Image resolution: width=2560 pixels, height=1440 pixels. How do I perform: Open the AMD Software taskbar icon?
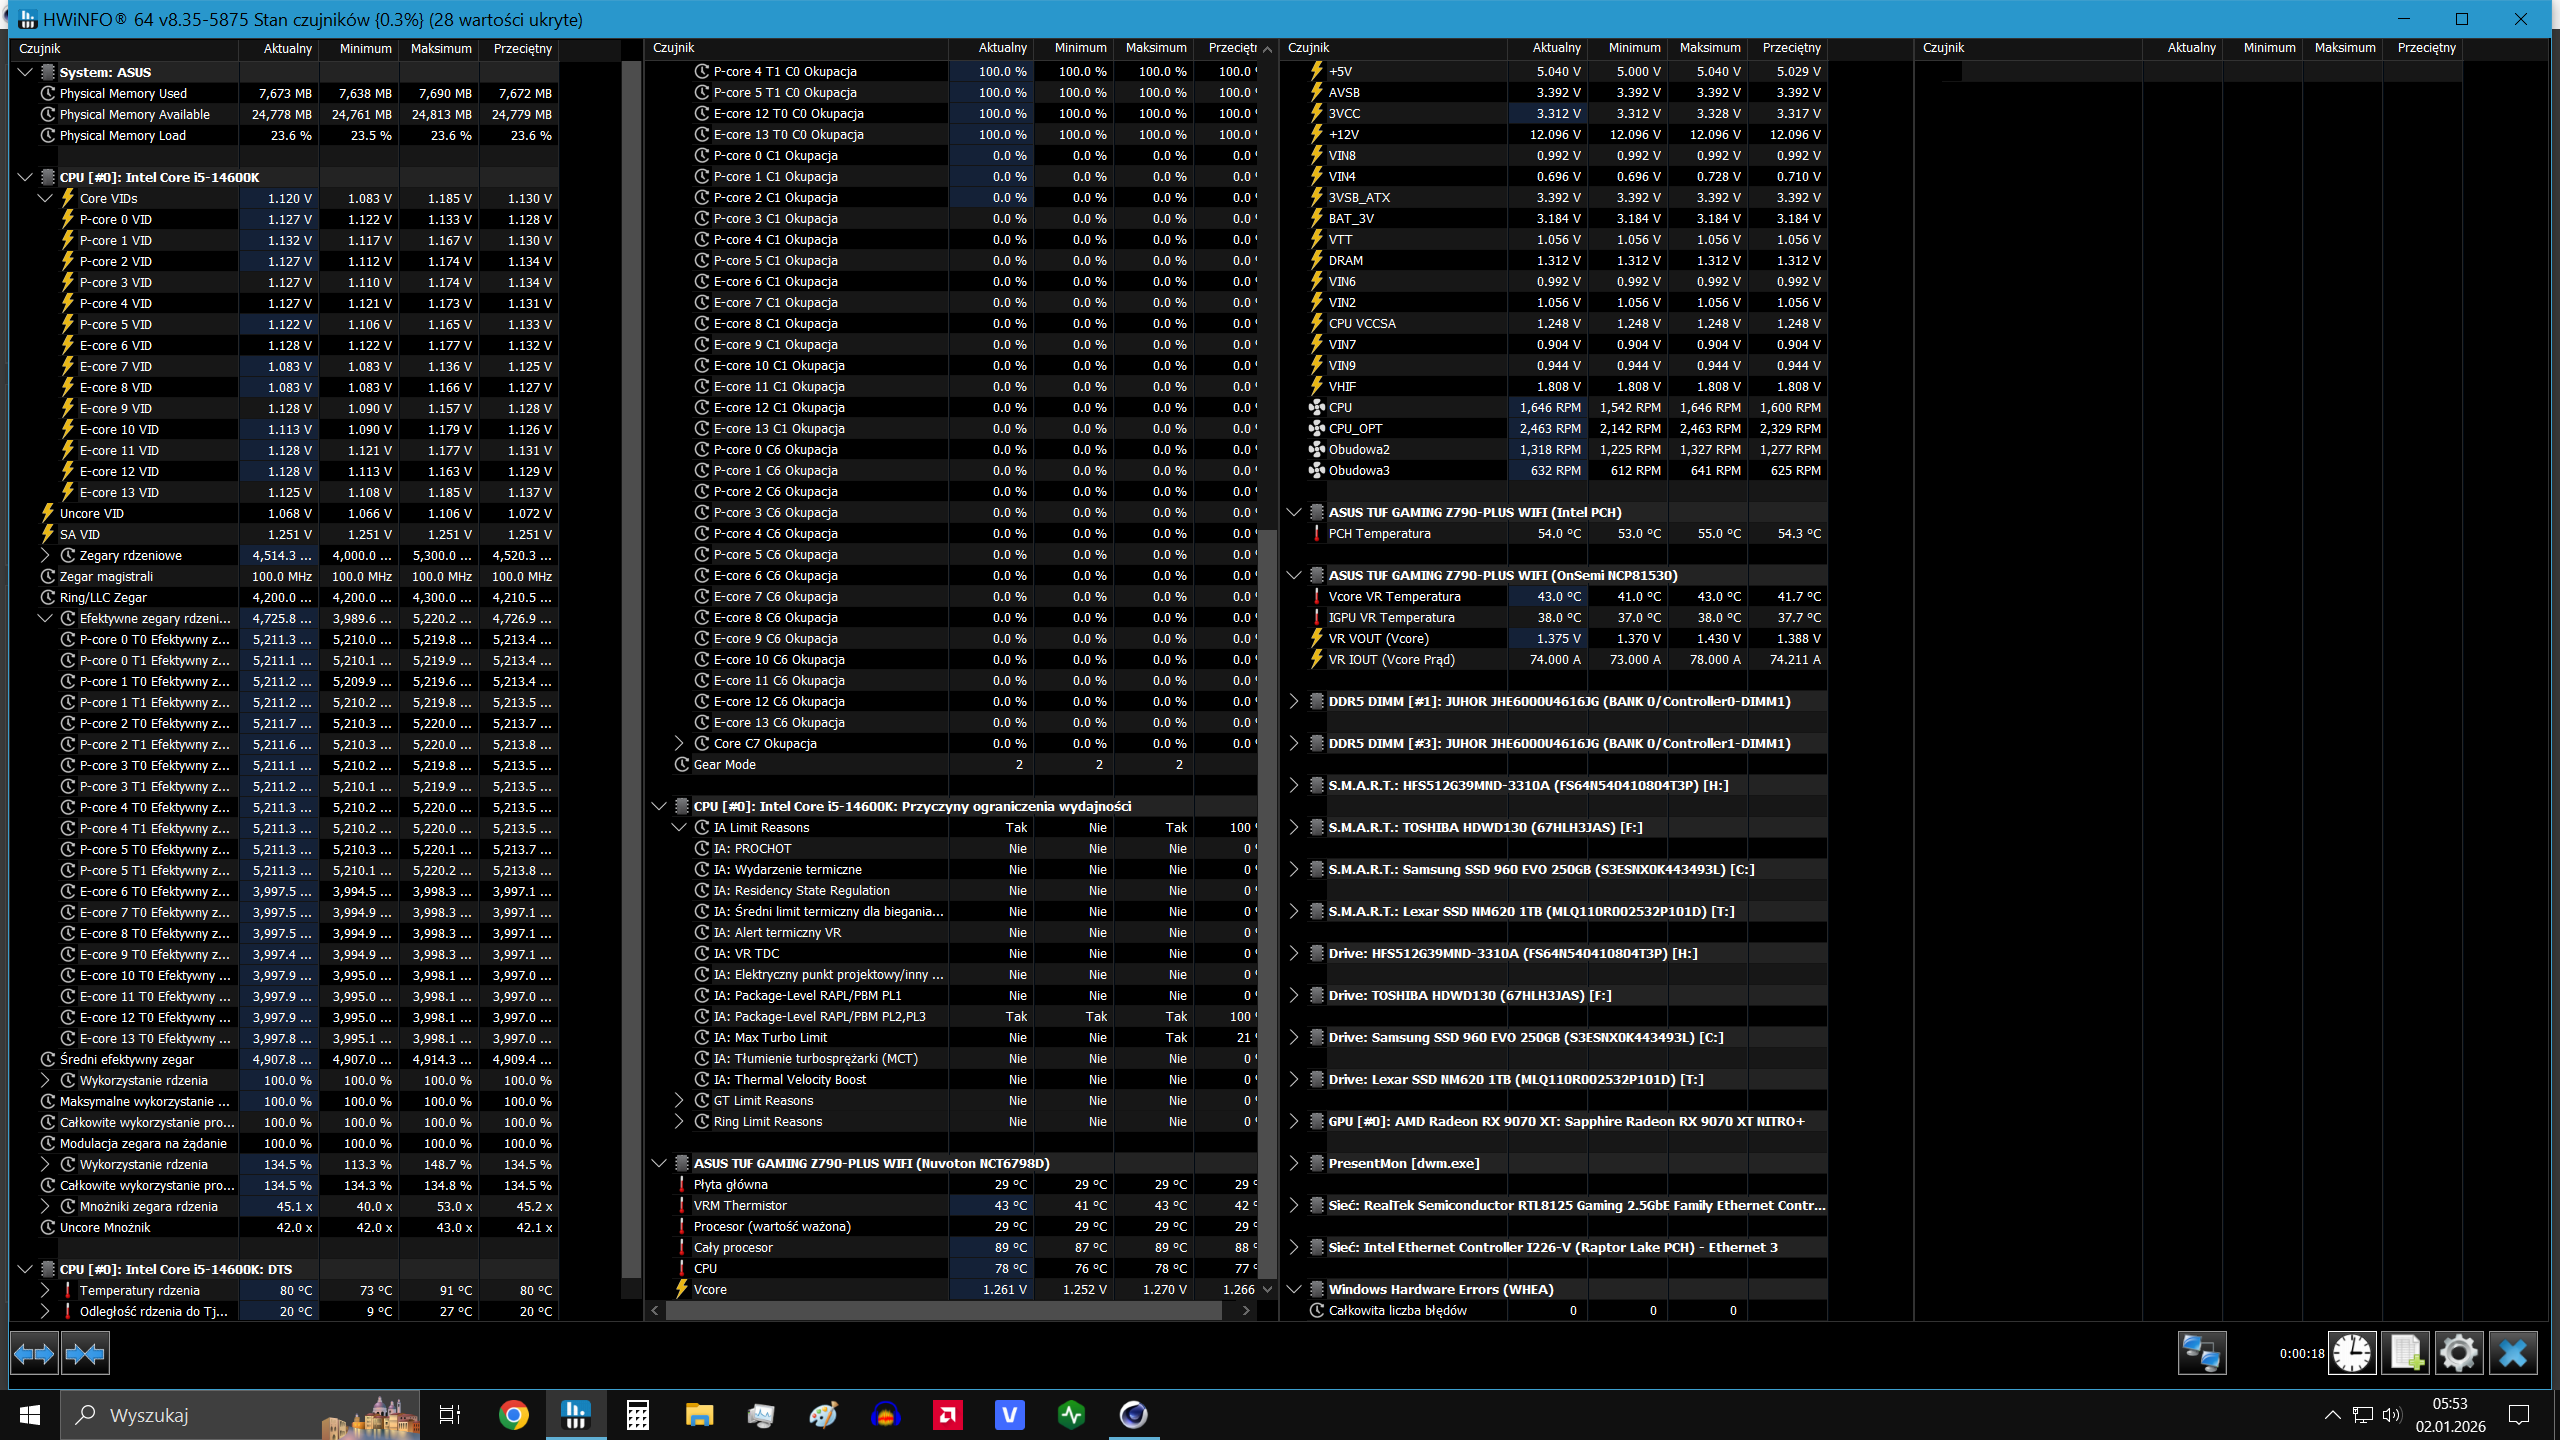(x=947, y=1414)
